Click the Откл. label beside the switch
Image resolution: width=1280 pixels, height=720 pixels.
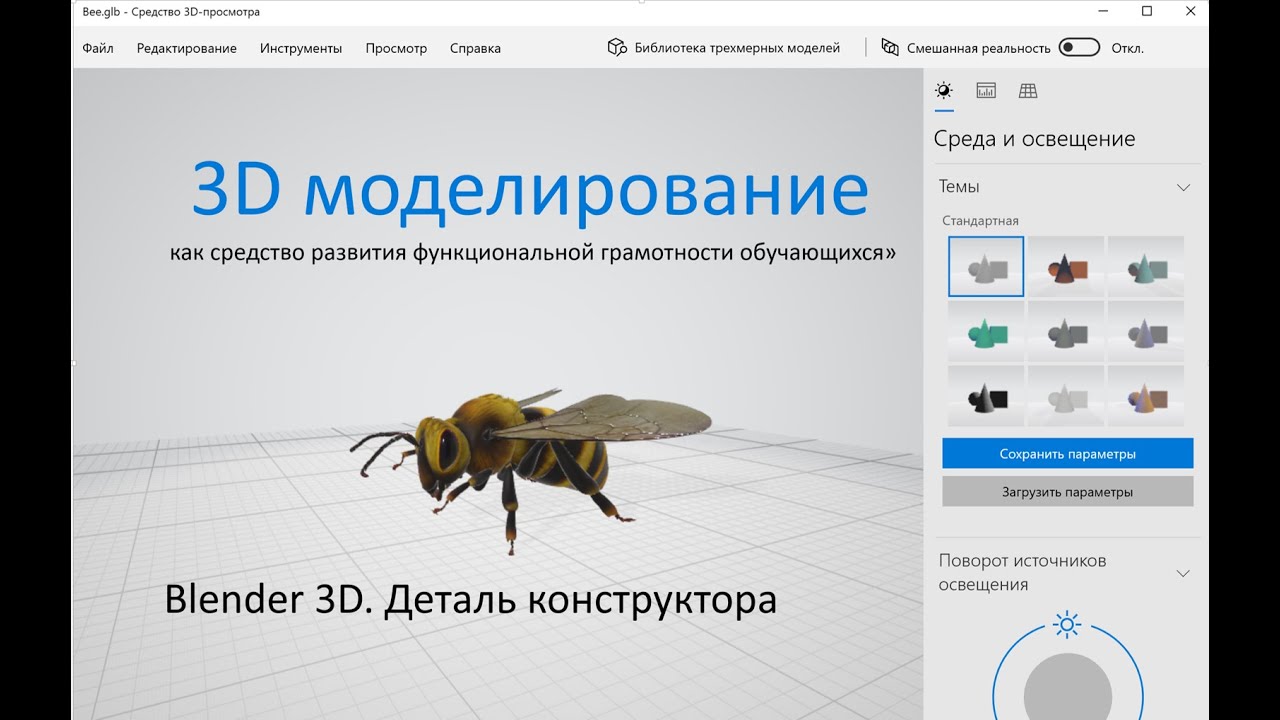(1128, 48)
